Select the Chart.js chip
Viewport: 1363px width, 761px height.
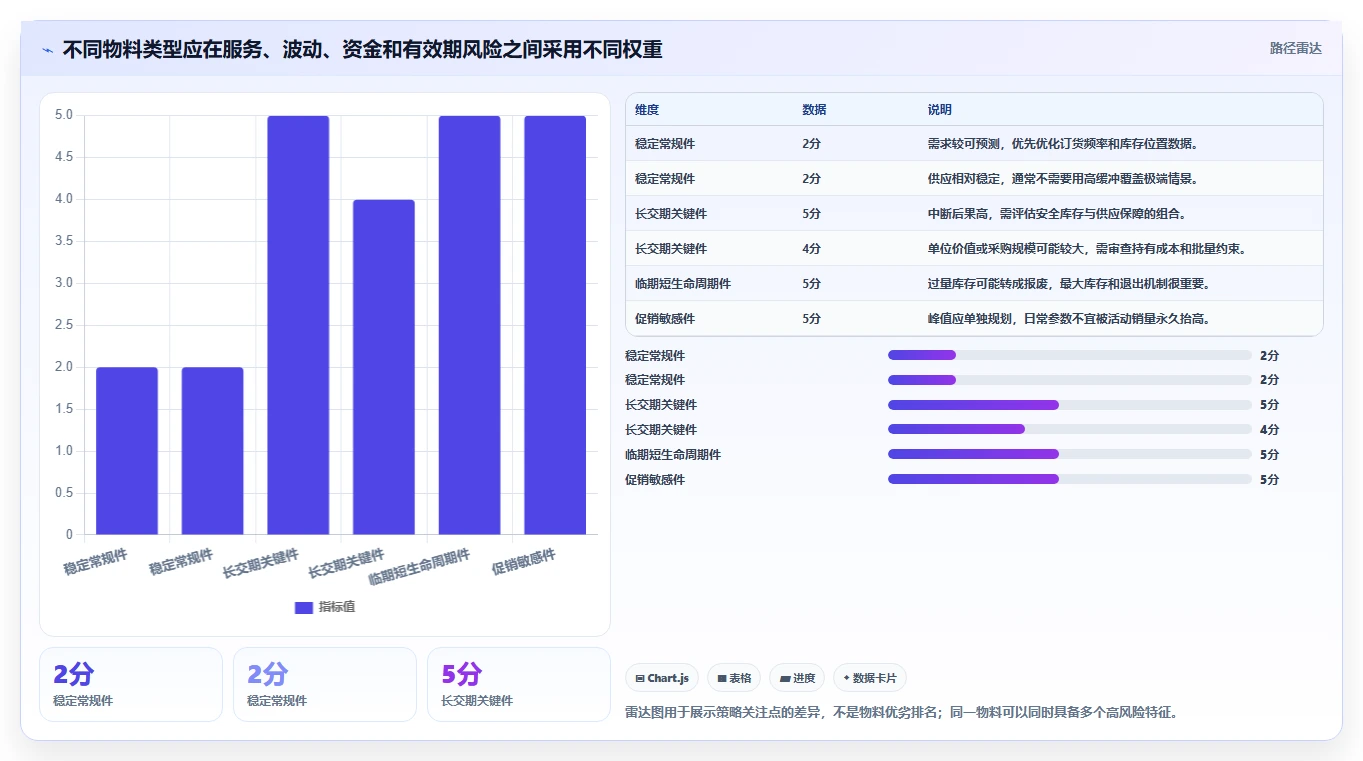(x=662, y=678)
